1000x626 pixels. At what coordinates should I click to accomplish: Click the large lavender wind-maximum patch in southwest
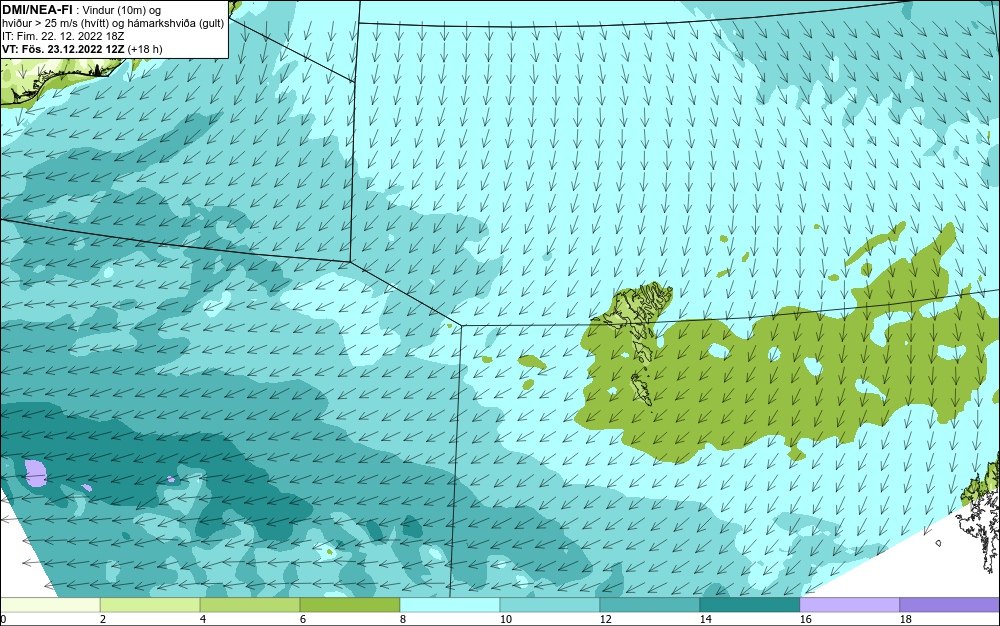[x=36, y=472]
